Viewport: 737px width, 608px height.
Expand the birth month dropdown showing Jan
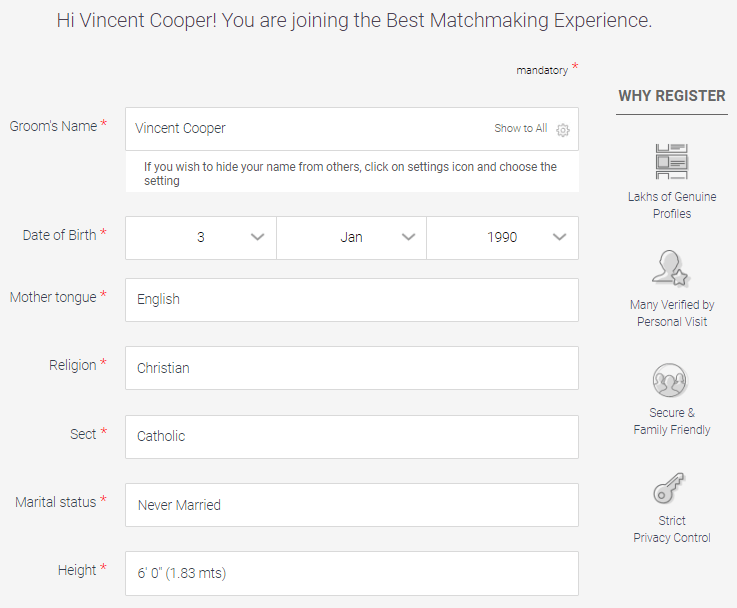(352, 238)
